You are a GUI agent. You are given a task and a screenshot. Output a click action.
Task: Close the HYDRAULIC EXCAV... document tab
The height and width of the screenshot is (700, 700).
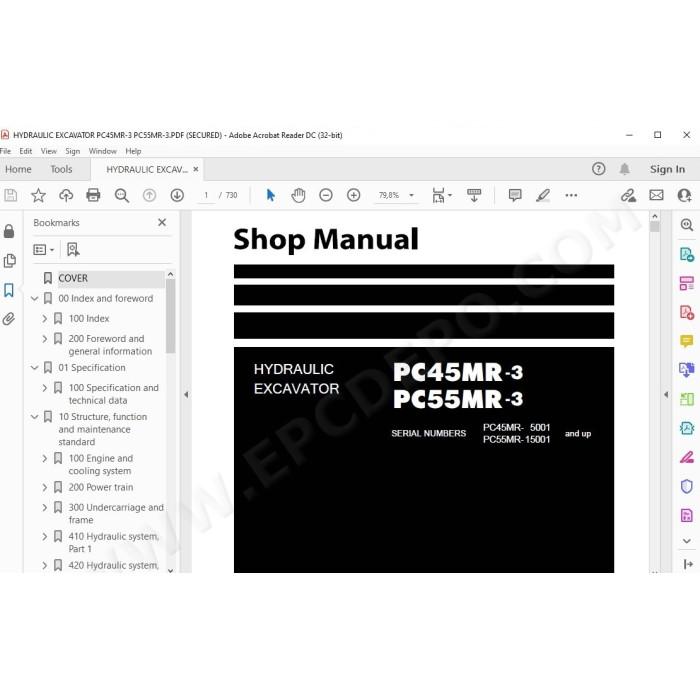(196, 169)
